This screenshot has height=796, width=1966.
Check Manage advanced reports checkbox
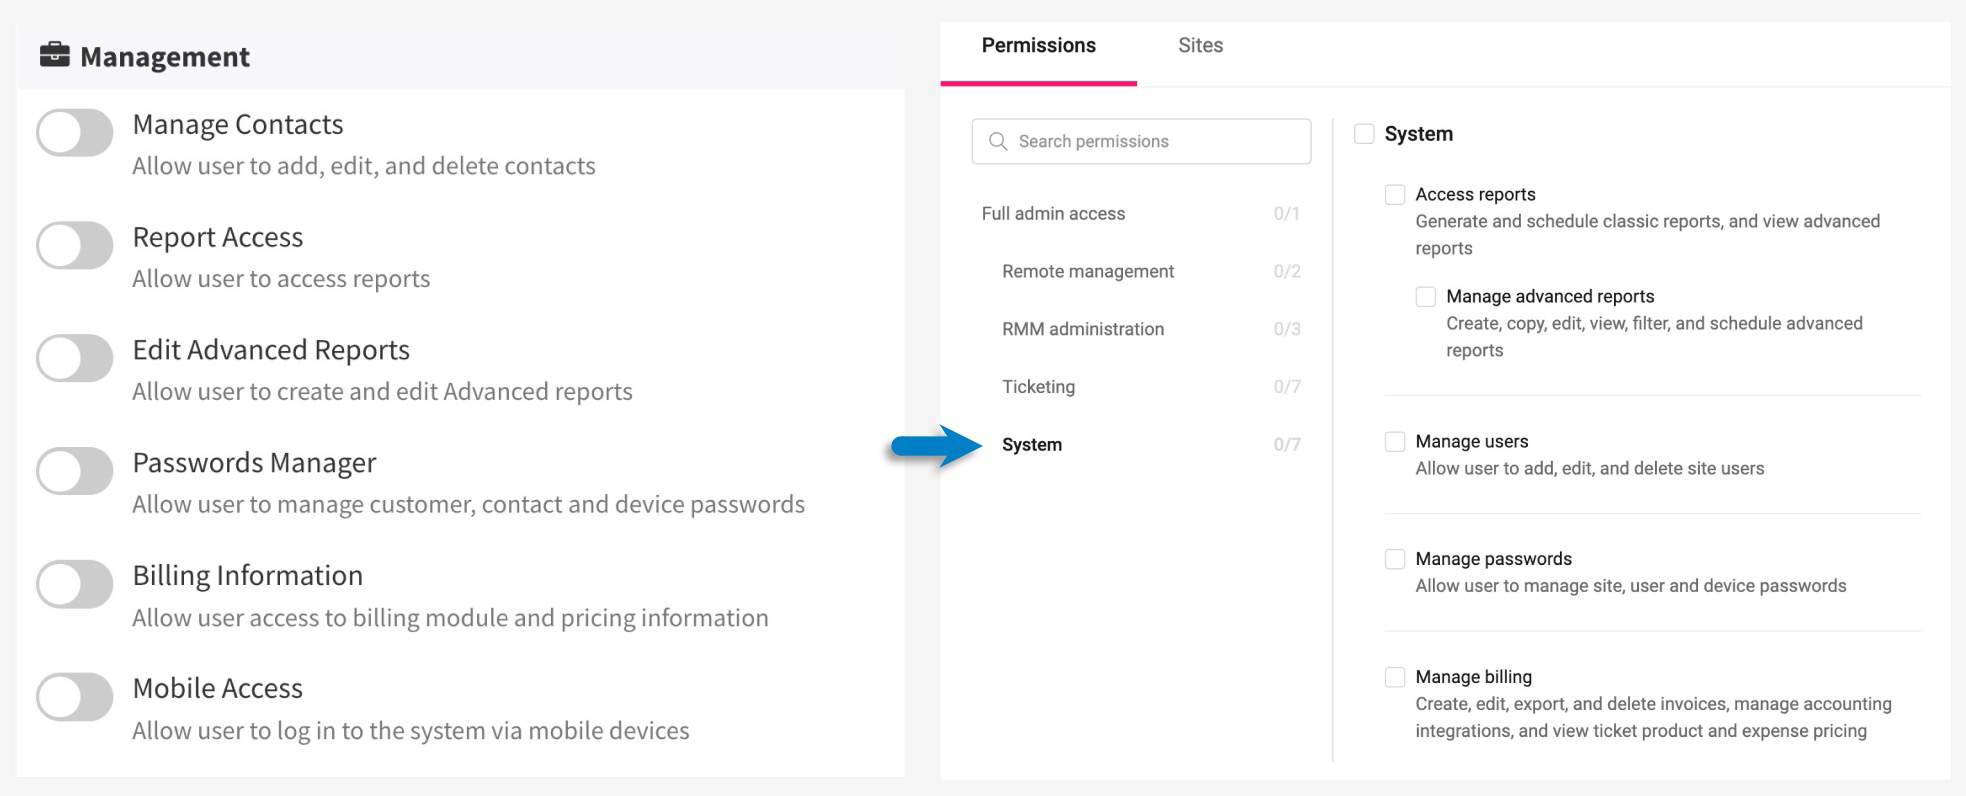click(1426, 296)
